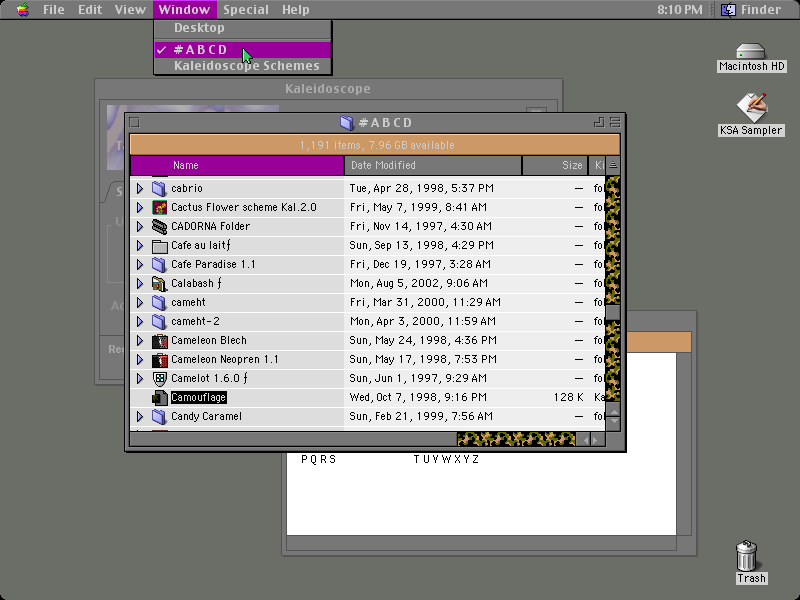Select the KSA Sampler desktop icon
Image resolution: width=800 pixels, height=600 pixels.
[752, 107]
